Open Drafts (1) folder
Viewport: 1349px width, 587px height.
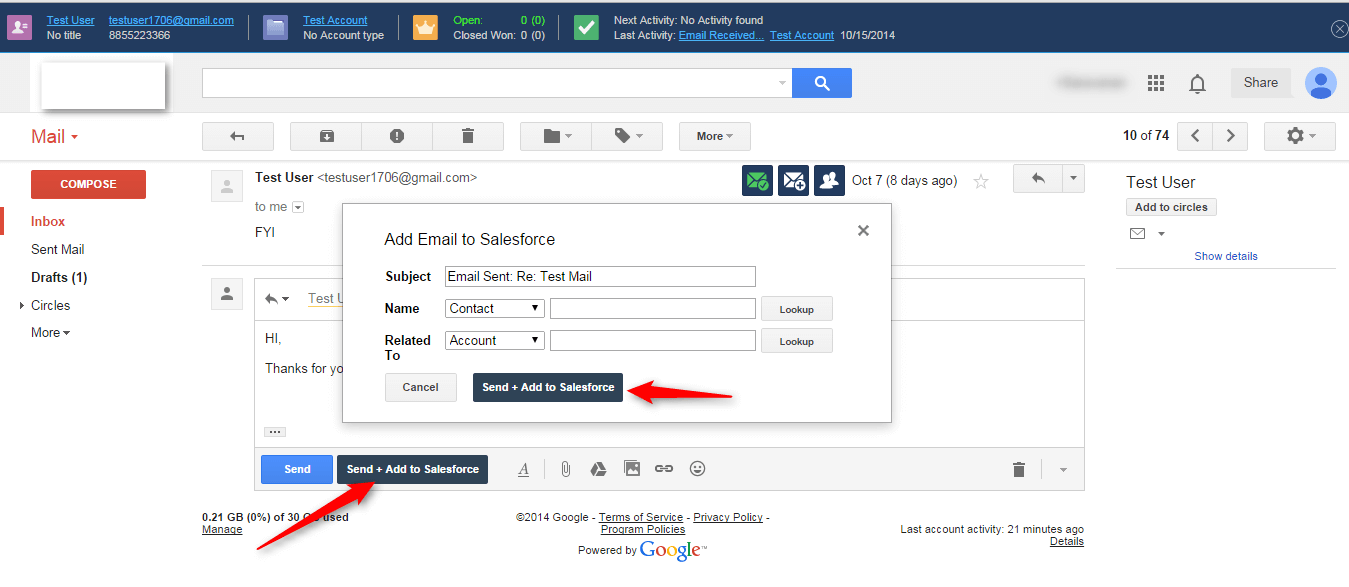[59, 277]
